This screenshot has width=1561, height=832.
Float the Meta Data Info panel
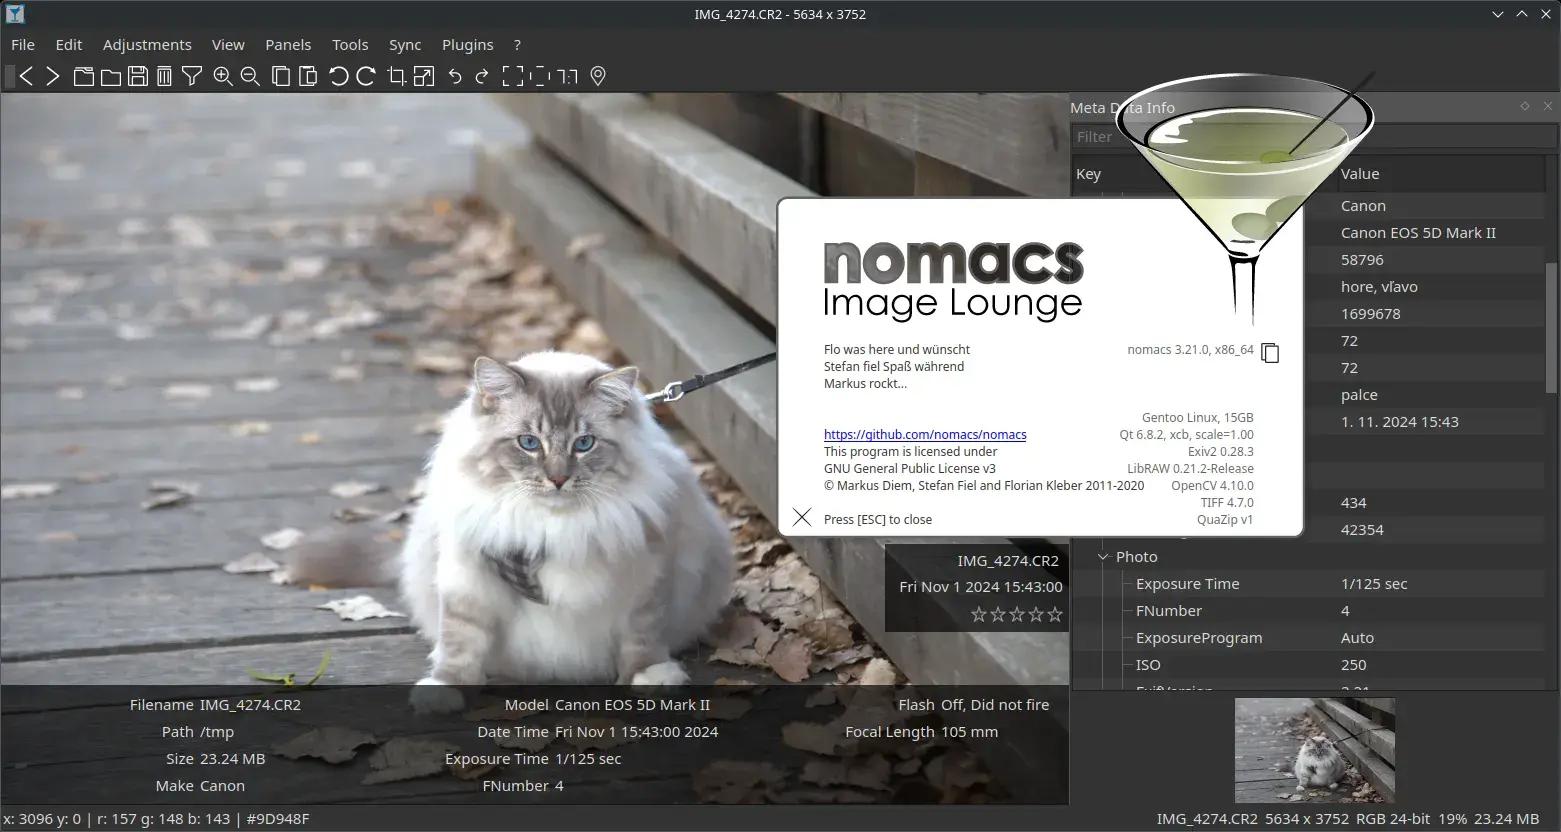pyautogui.click(x=1524, y=106)
